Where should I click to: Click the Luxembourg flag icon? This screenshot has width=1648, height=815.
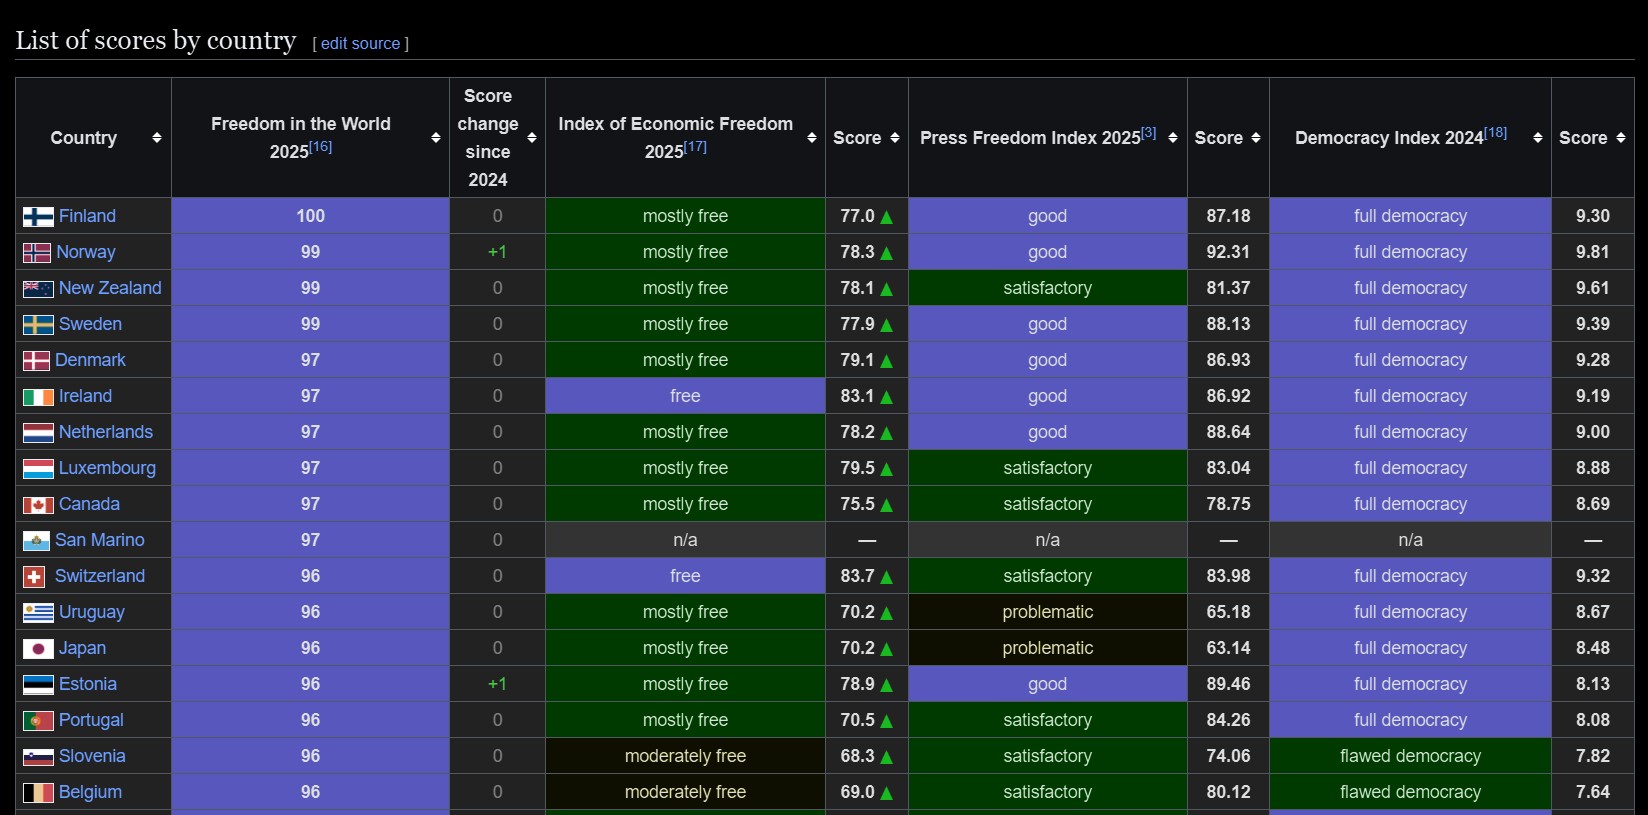click(x=38, y=469)
